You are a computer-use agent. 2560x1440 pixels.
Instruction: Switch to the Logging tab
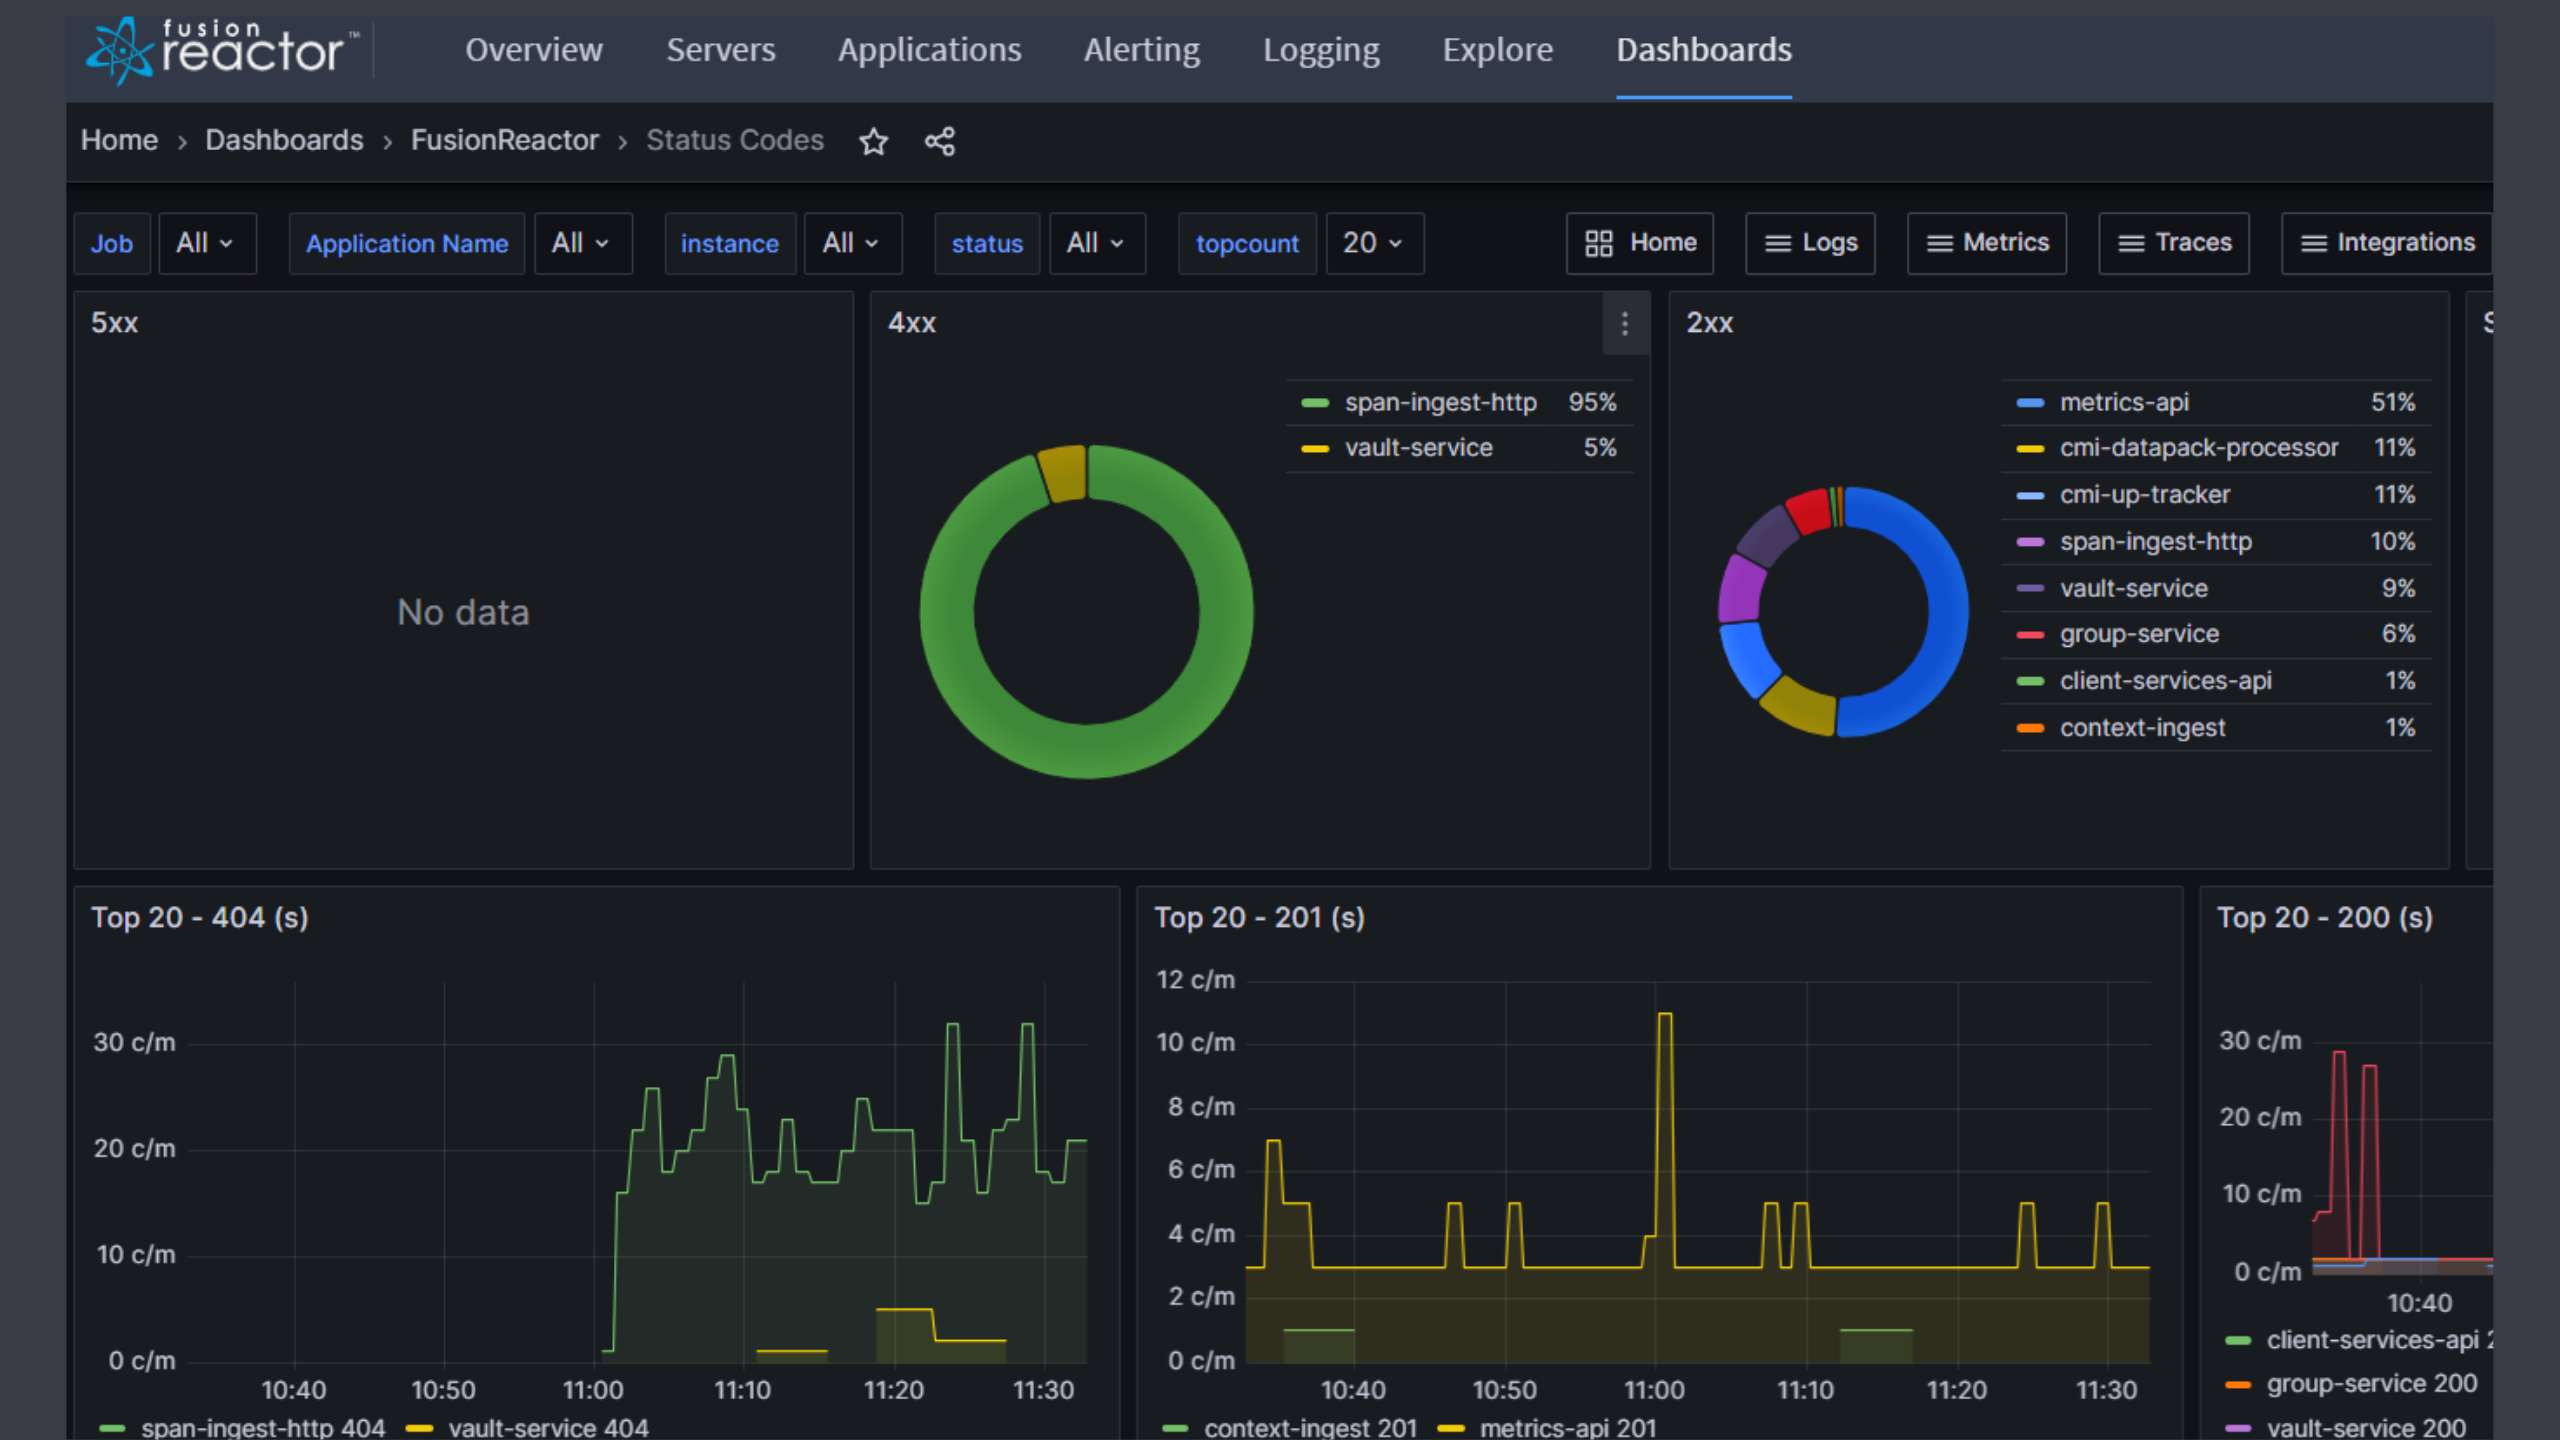point(1321,50)
